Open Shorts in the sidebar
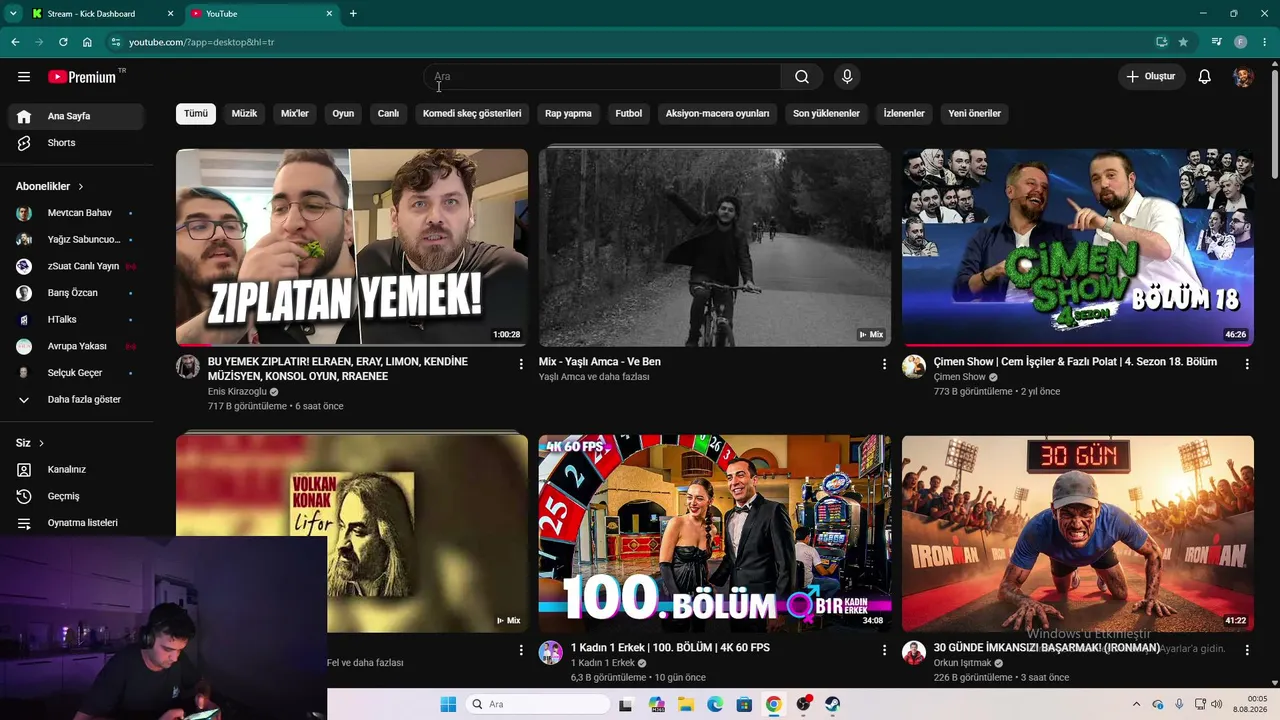 click(x=76, y=143)
